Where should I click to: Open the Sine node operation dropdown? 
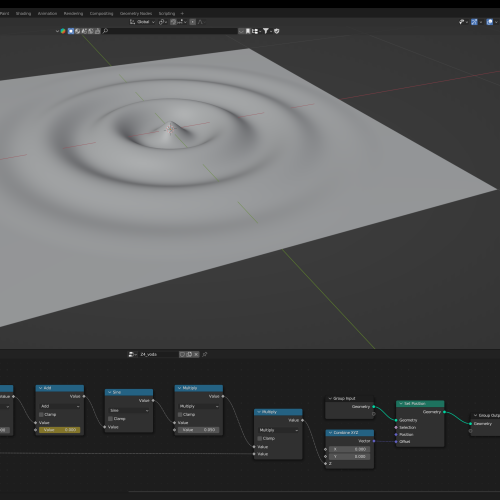(x=129, y=410)
